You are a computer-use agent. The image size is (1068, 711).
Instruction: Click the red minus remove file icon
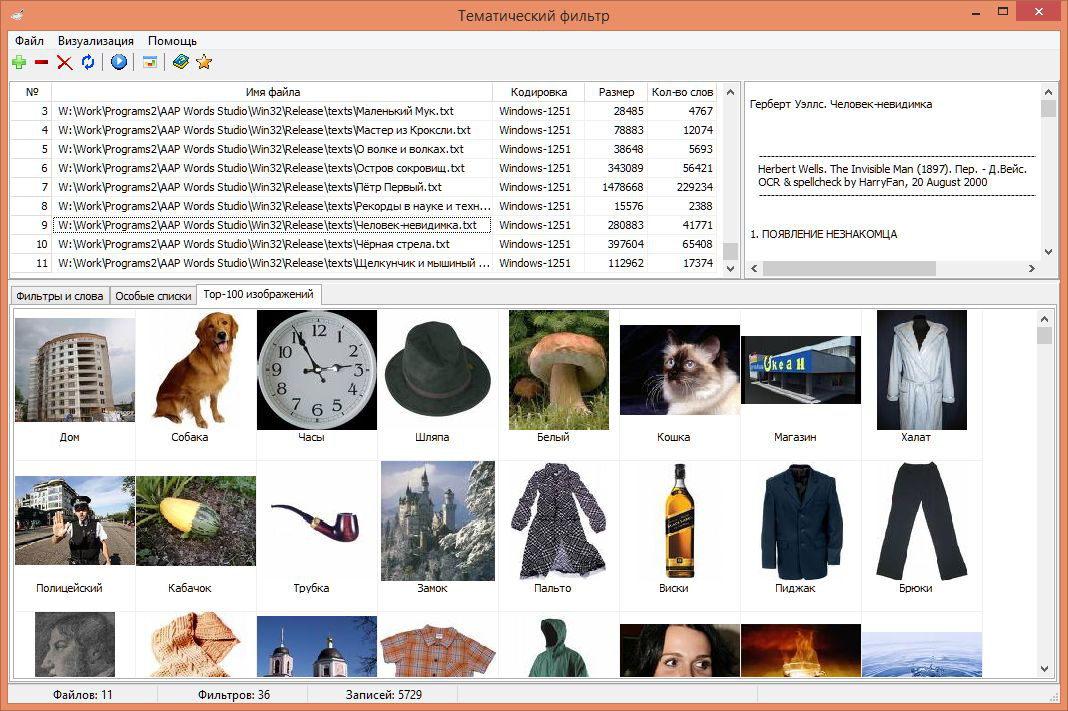(41, 62)
